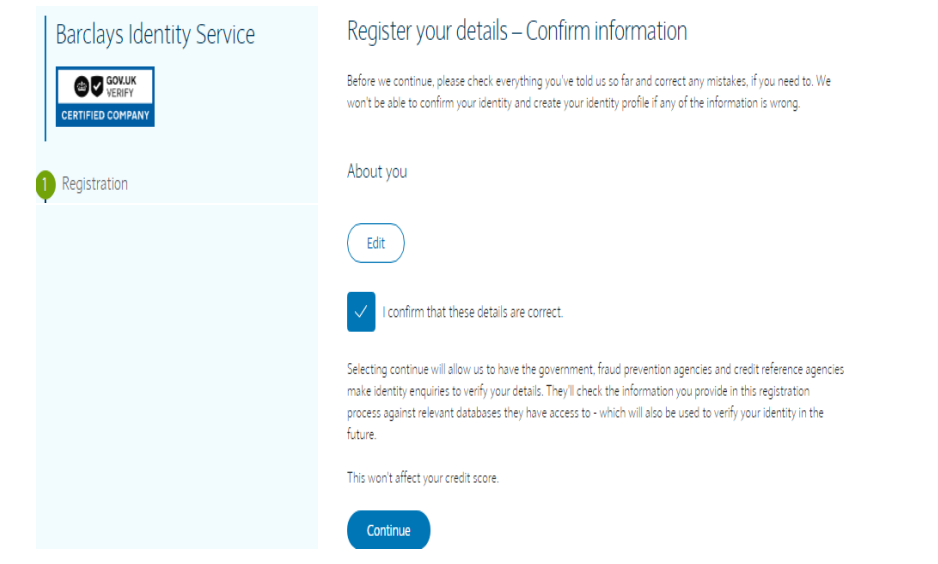Click the paragraph beginning 'Selecting continue will allow'
The image size is (938, 564).
coord(595,402)
